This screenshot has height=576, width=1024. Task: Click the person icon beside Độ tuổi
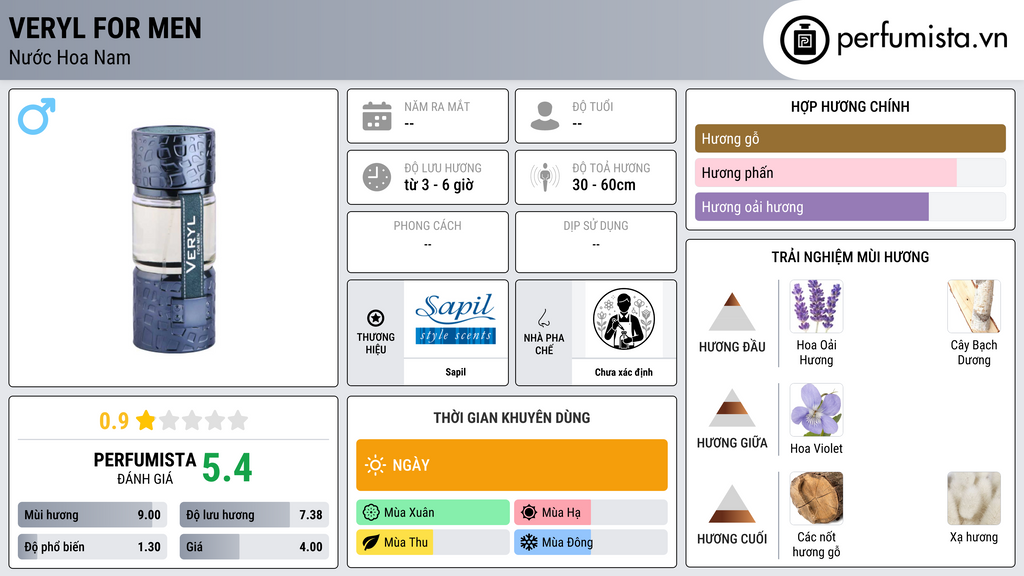[x=545, y=116]
